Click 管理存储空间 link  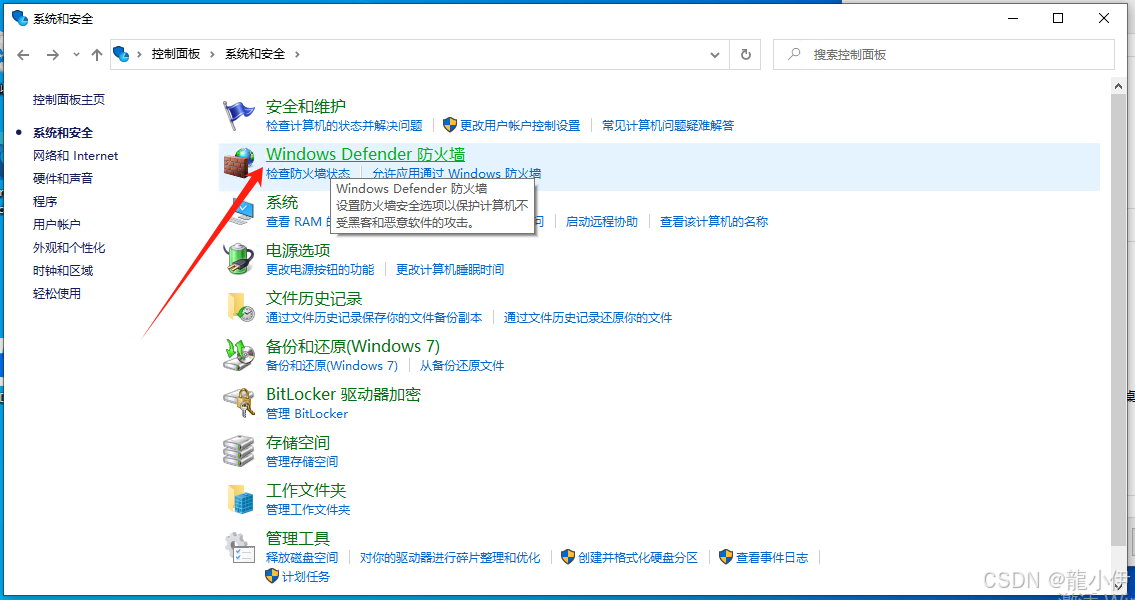point(302,462)
